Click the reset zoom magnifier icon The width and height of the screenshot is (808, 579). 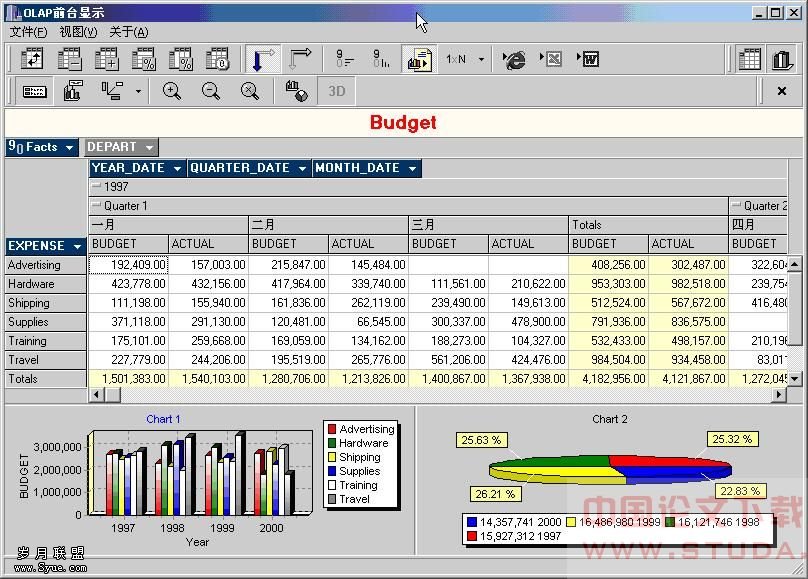click(250, 91)
